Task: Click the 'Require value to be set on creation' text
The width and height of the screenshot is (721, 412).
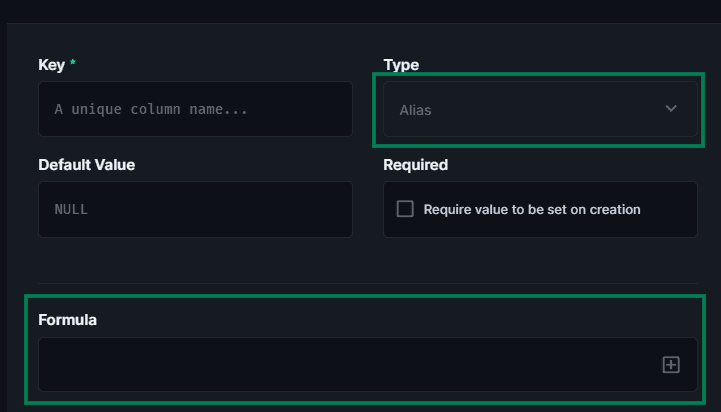Action: pyautogui.click(x=532, y=209)
